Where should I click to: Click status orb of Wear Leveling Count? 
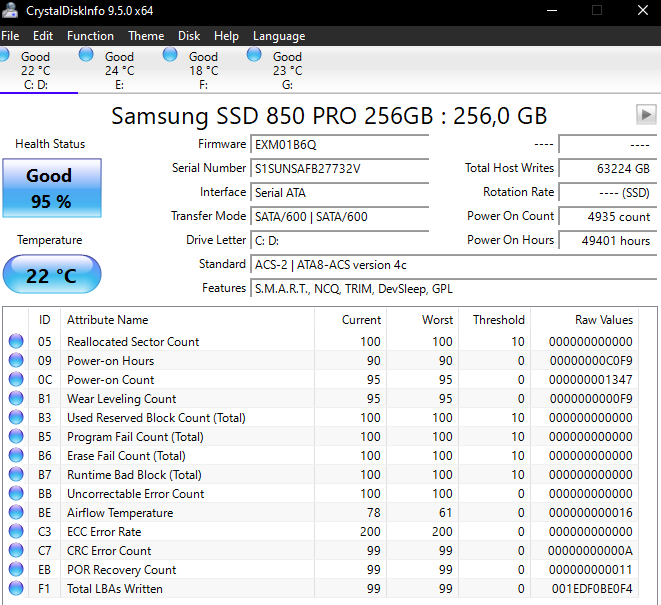(16, 398)
